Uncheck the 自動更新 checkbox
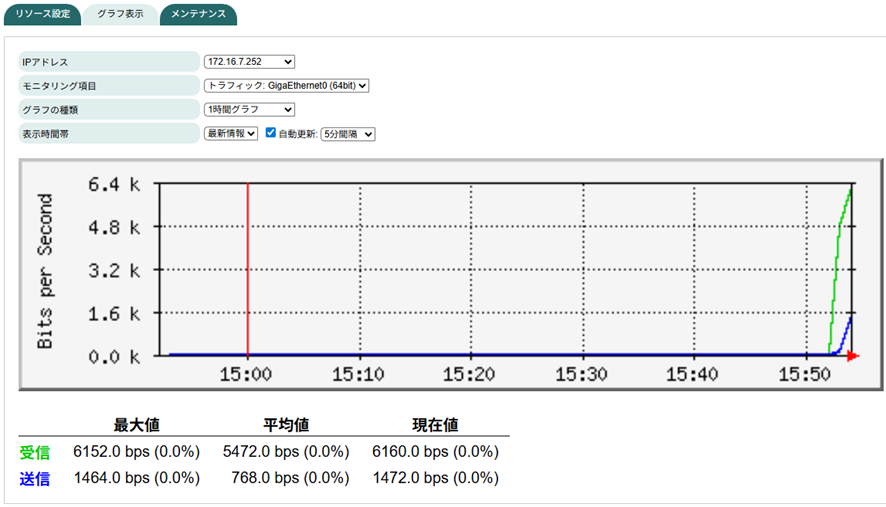The width and height of the screenshot is (886, 507). [270, 133]
